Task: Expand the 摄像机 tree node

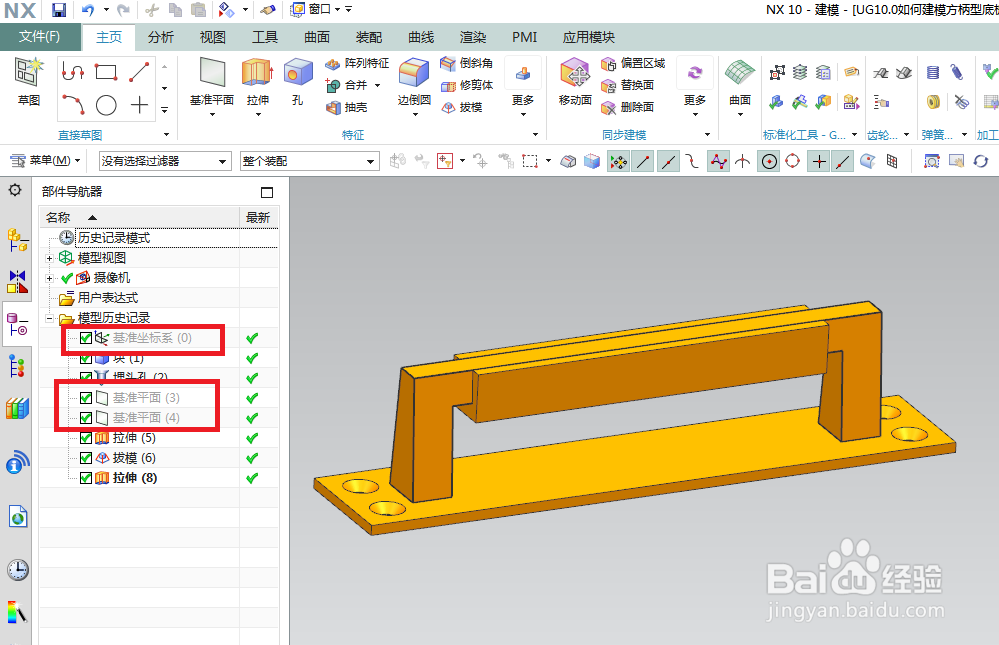Action: (49, 278)
